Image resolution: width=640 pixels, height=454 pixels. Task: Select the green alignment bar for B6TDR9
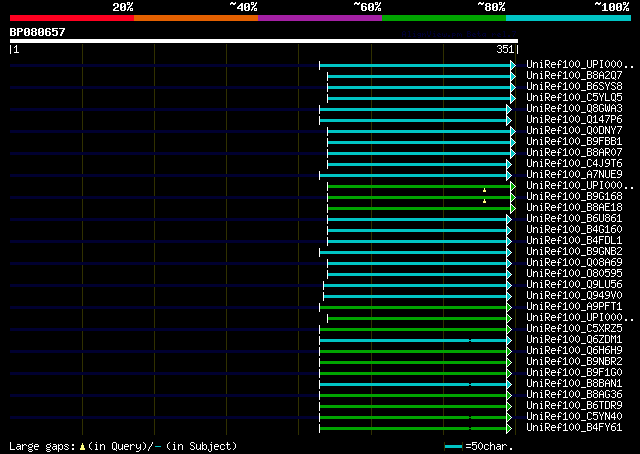pos(414,405)
